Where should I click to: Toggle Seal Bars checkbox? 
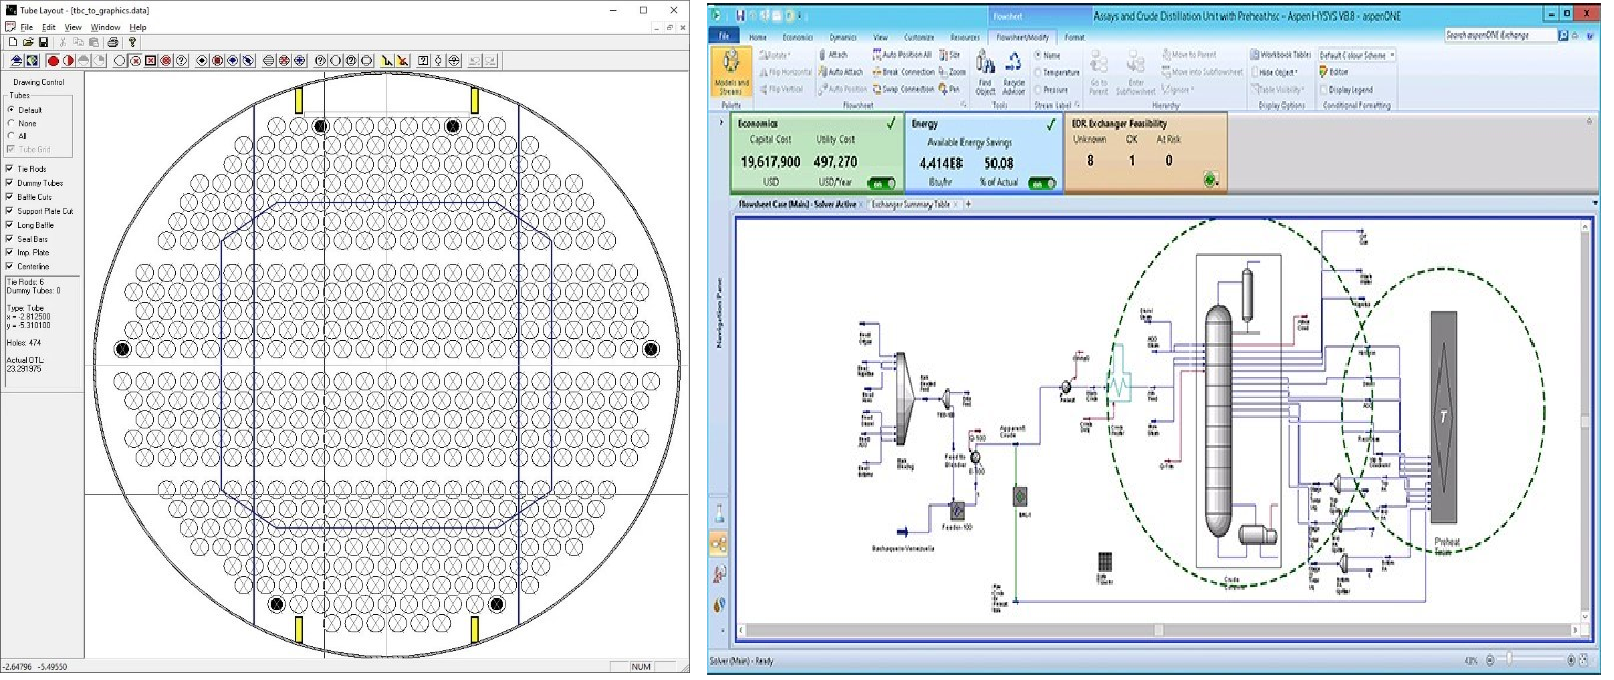10,239
